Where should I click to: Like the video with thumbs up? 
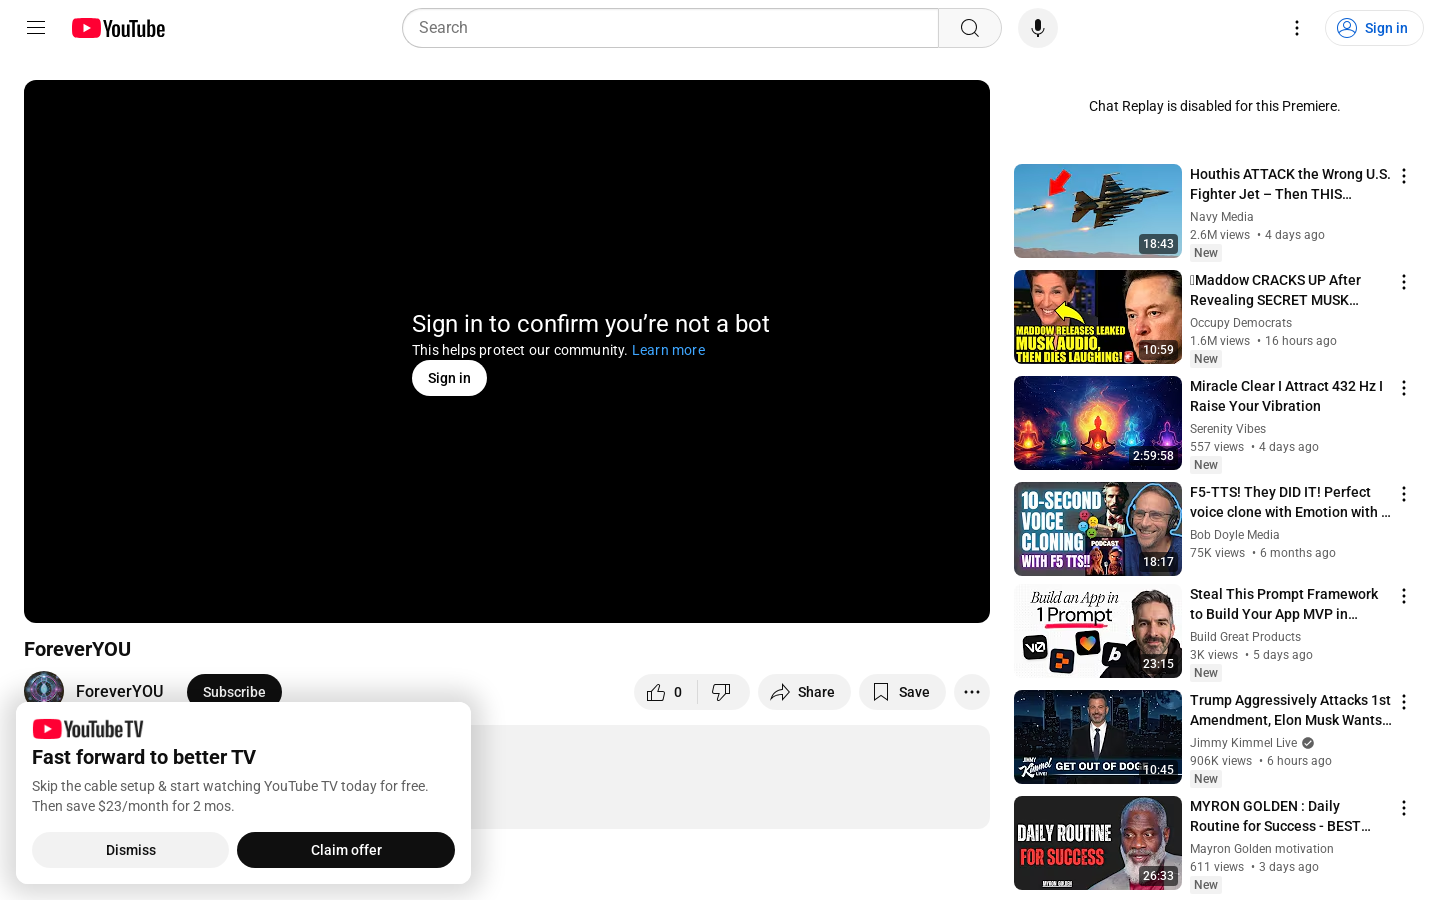click(666, 692)
